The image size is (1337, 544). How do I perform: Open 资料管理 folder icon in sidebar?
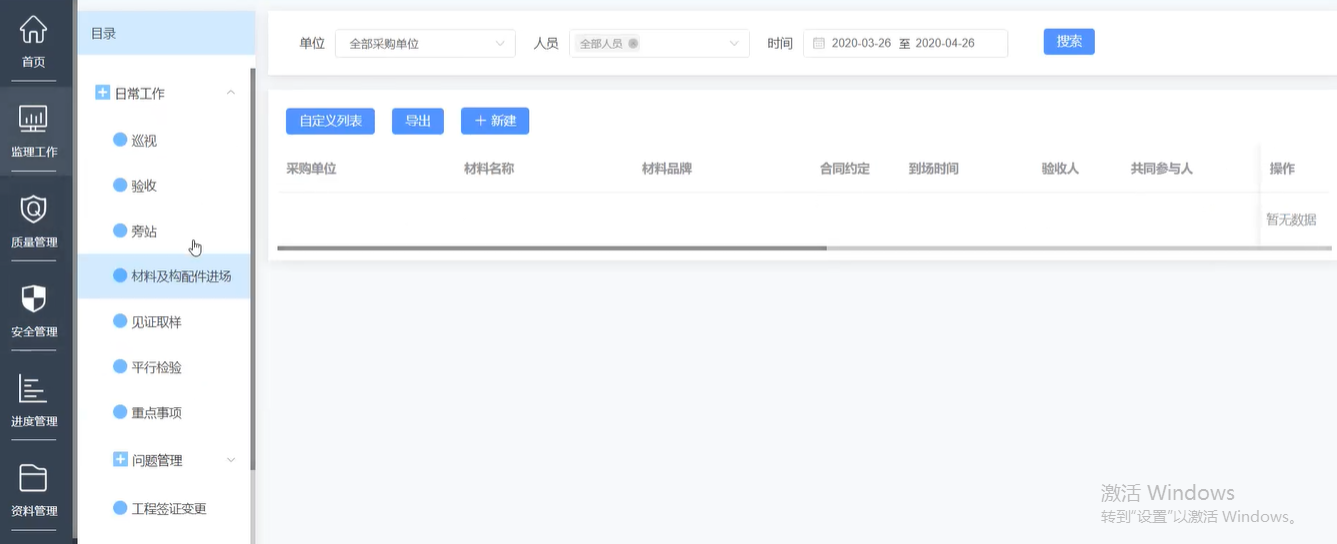pos(33,478)
